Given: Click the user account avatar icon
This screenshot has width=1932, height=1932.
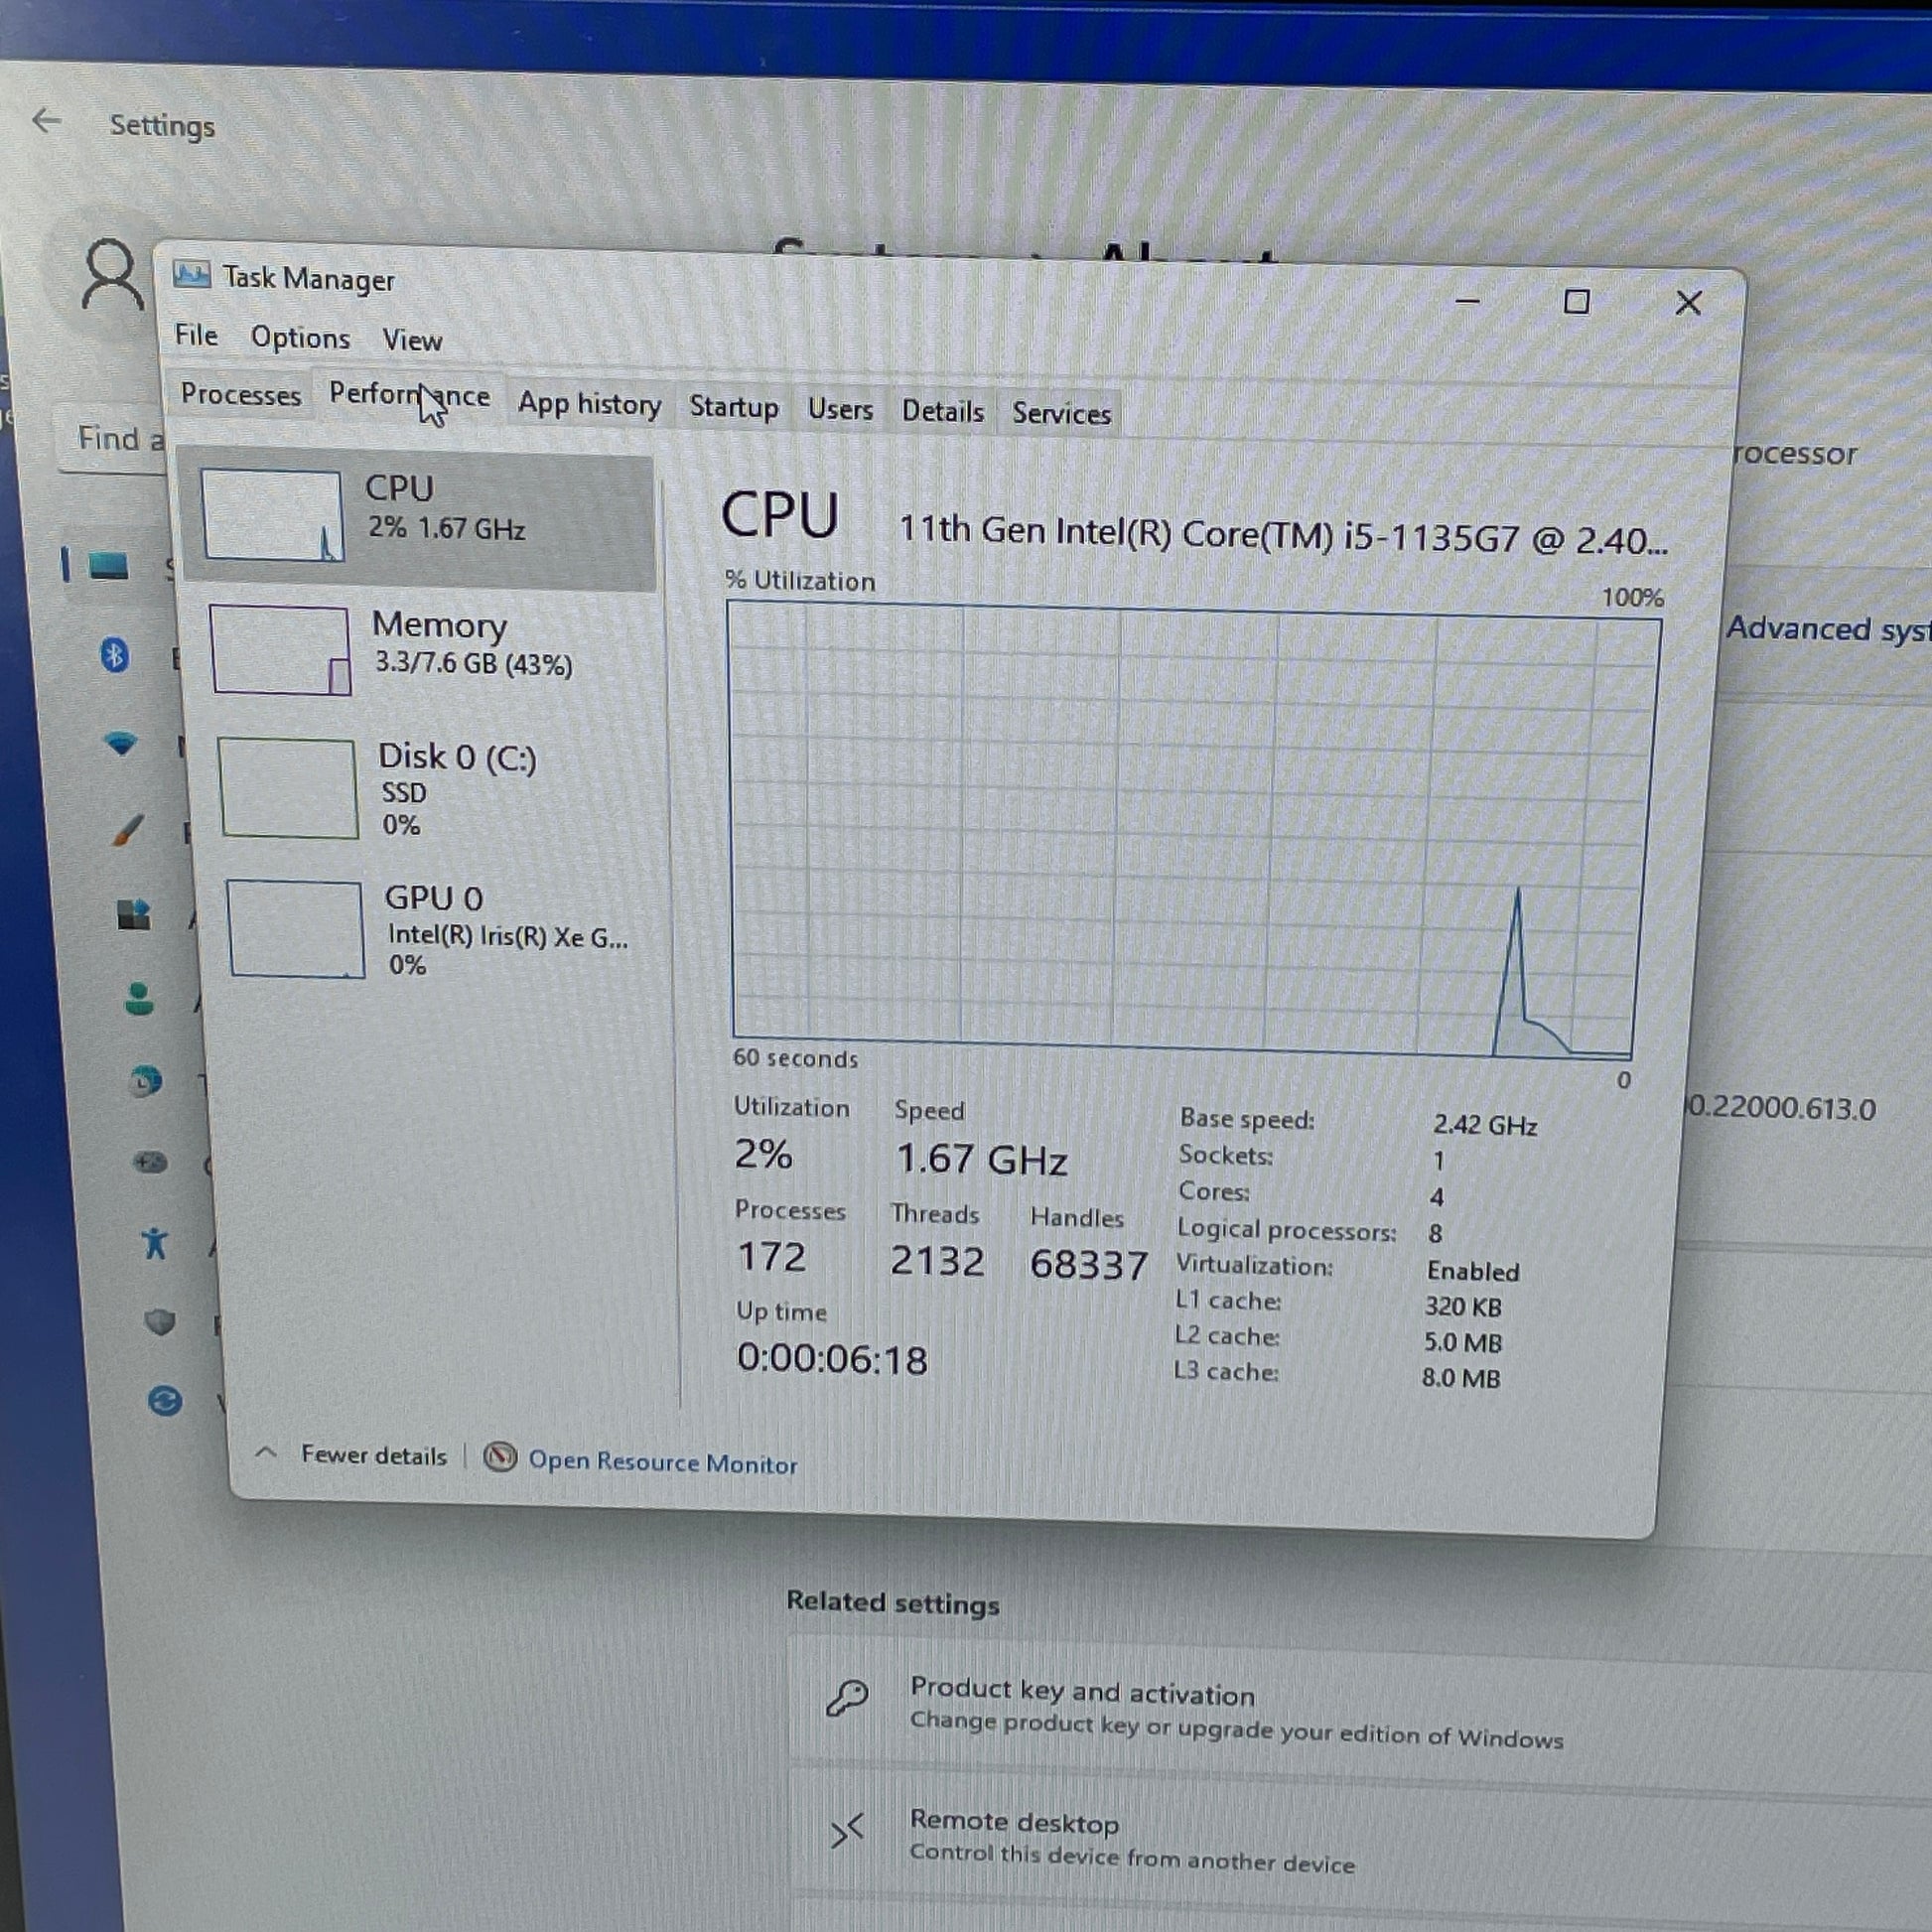Looking at the screenshot, I should coord(112,274).
